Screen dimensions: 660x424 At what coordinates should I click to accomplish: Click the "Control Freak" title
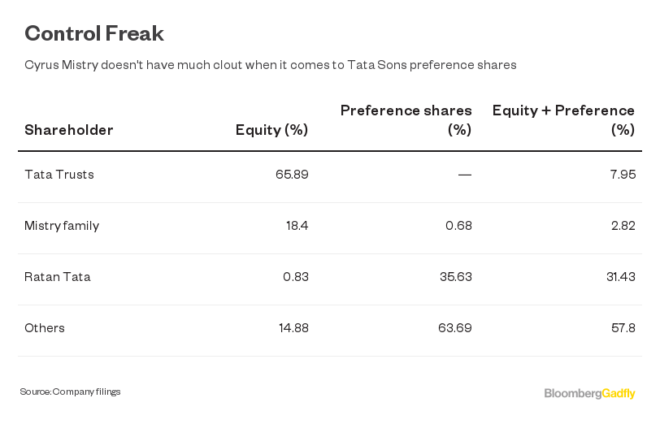point(94,33)
